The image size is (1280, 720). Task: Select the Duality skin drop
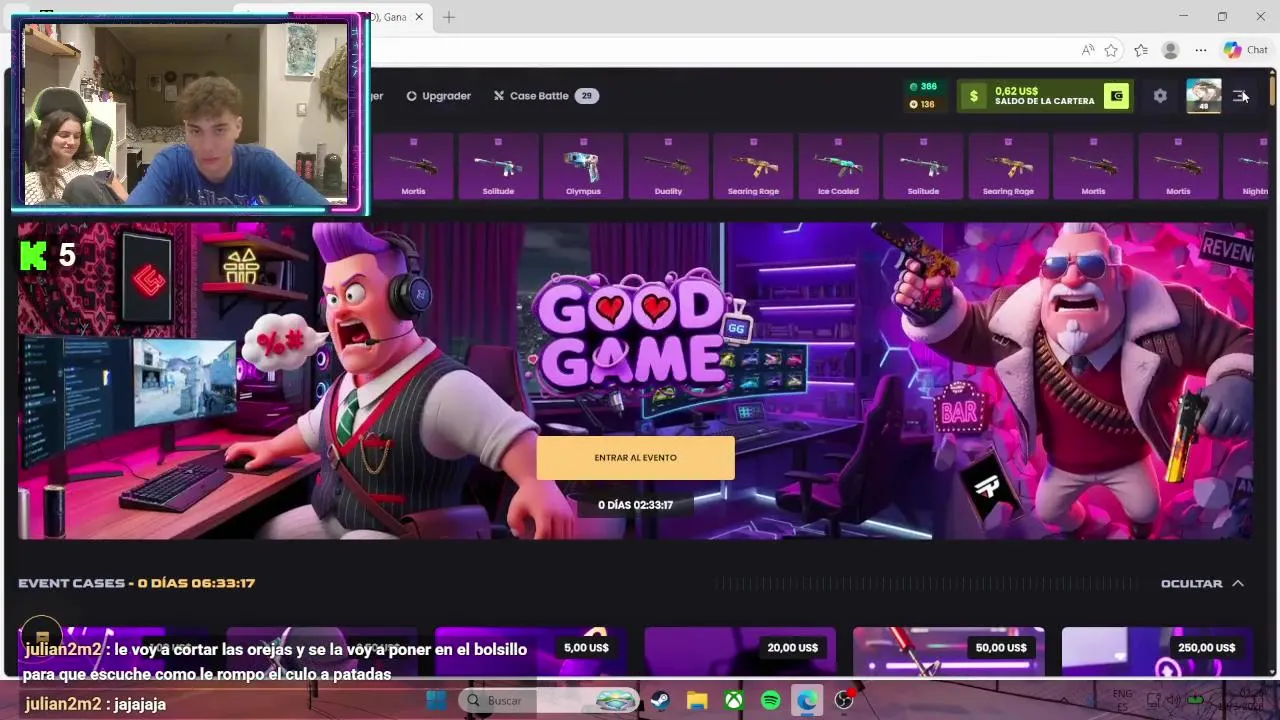668,166
